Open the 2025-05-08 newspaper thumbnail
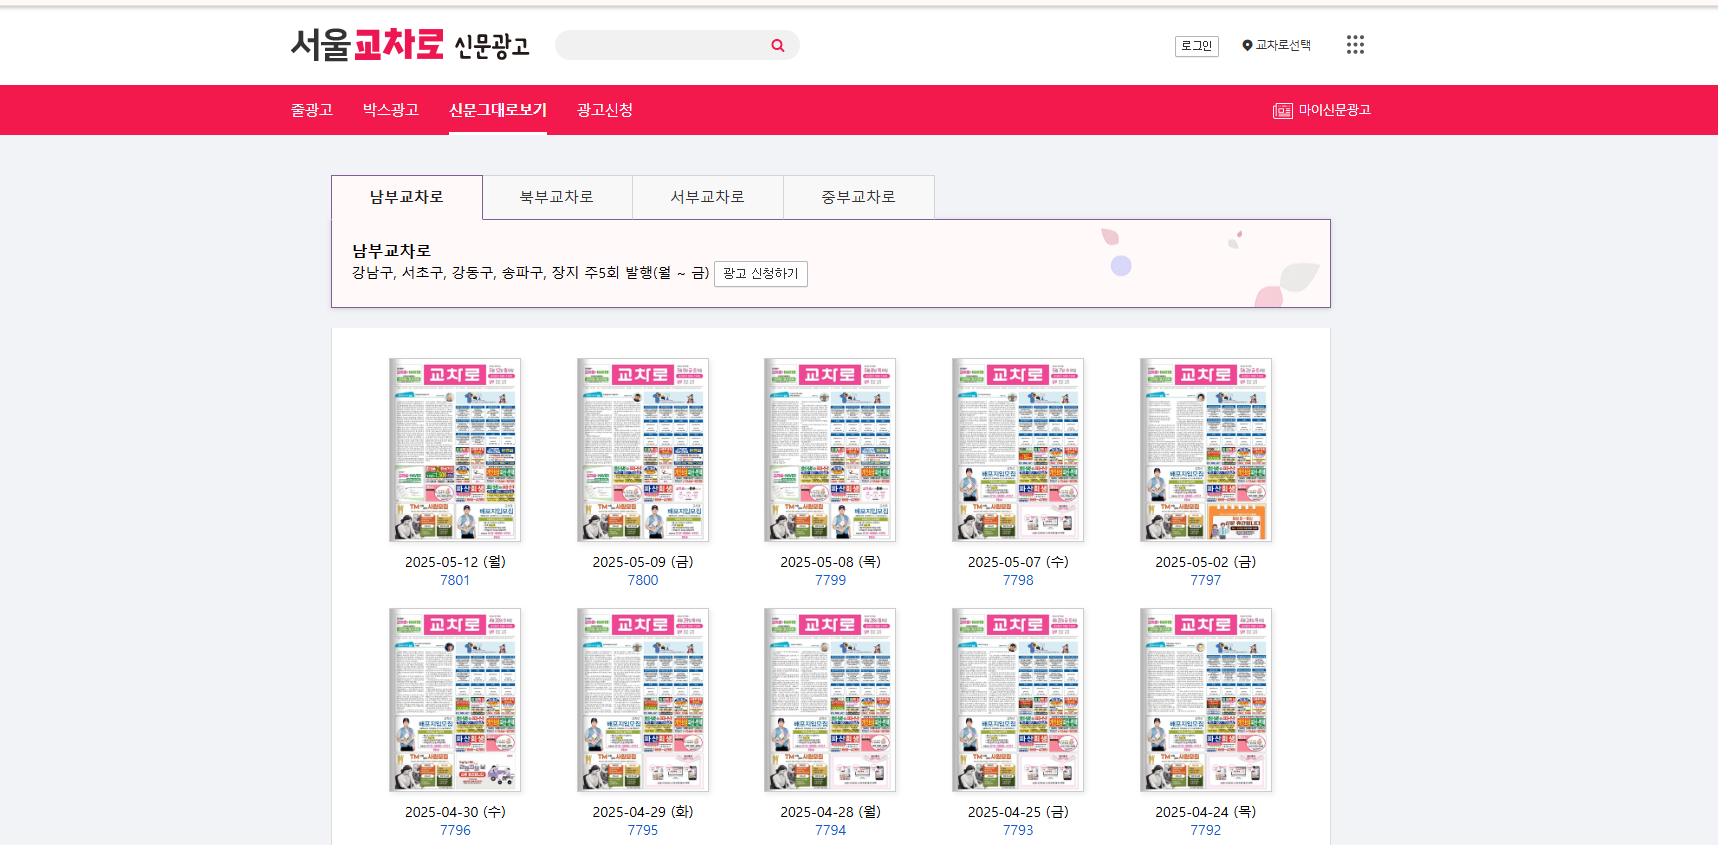The width and height of the screenshot is (1718, 845). [x=830, y=450]
